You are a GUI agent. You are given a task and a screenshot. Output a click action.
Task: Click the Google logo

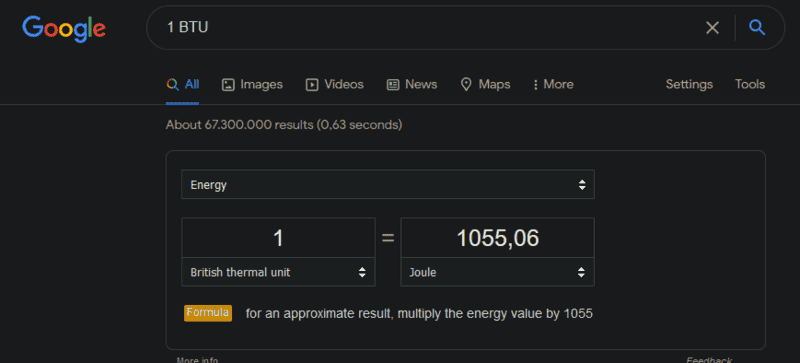click(x=64, y=29)
